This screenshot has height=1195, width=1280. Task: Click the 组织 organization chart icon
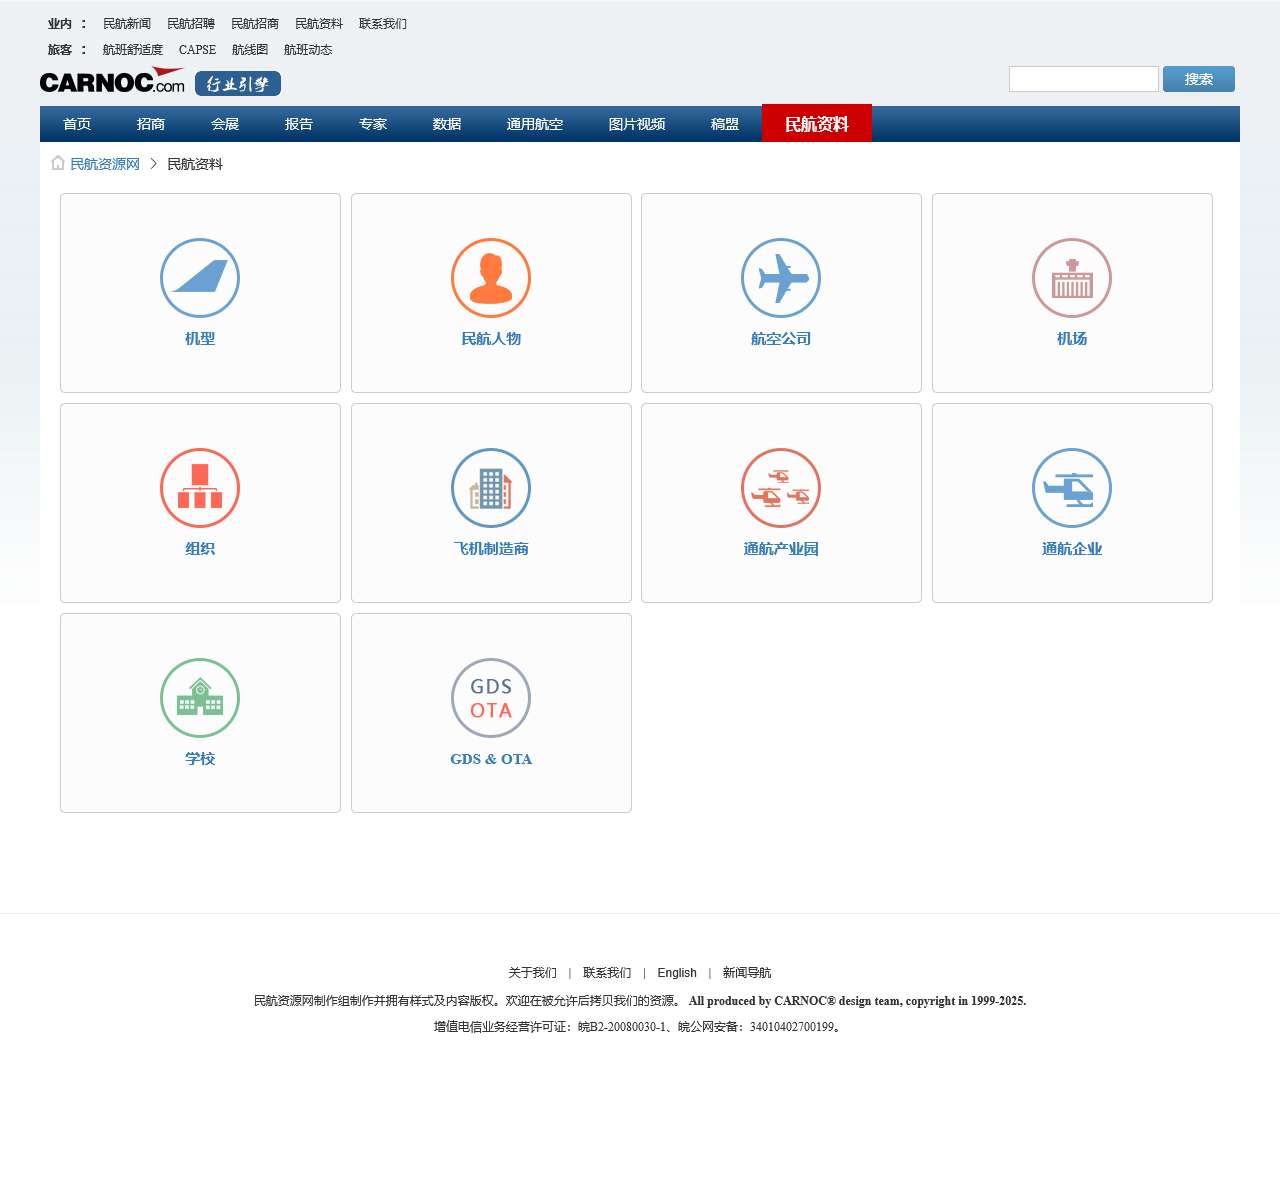[200, 488]
